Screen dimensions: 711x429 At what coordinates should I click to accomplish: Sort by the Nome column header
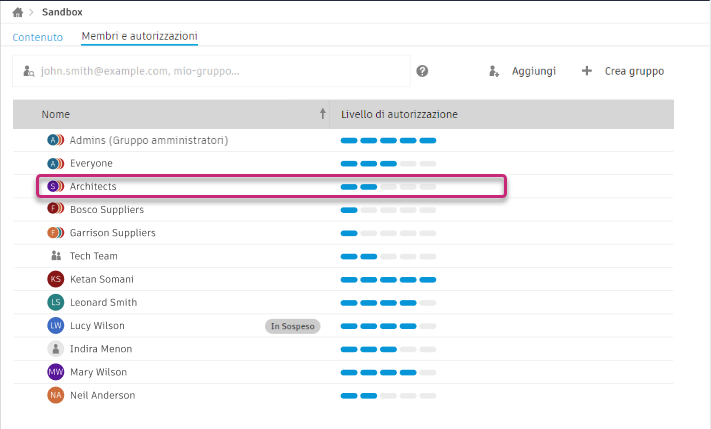pos(56,114)
